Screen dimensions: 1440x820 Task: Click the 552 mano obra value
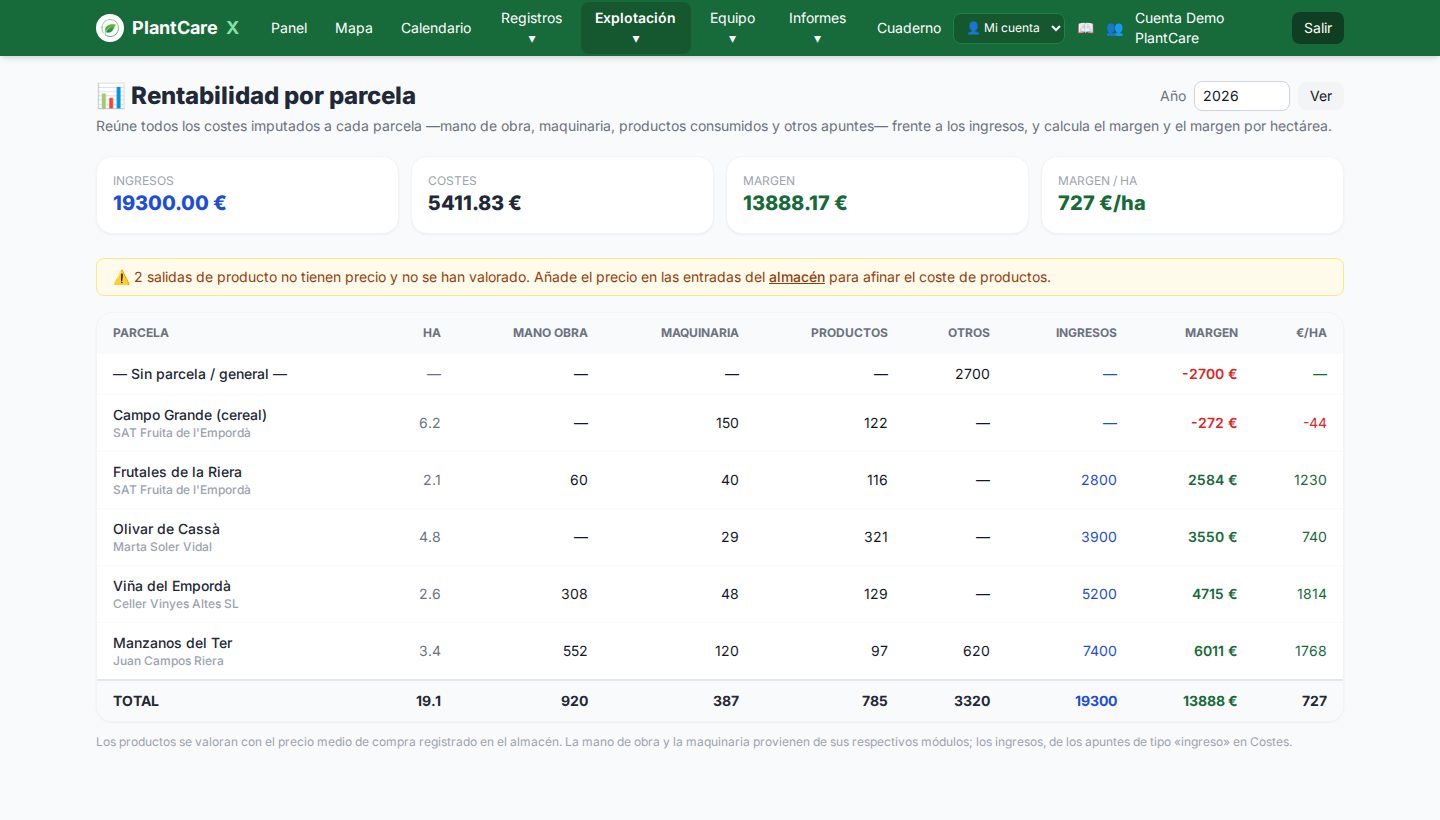click(x=575, y=651)
